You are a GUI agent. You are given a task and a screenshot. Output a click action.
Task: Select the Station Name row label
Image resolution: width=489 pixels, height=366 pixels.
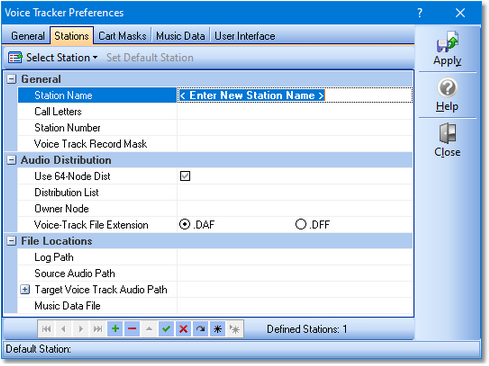point(63,95)
